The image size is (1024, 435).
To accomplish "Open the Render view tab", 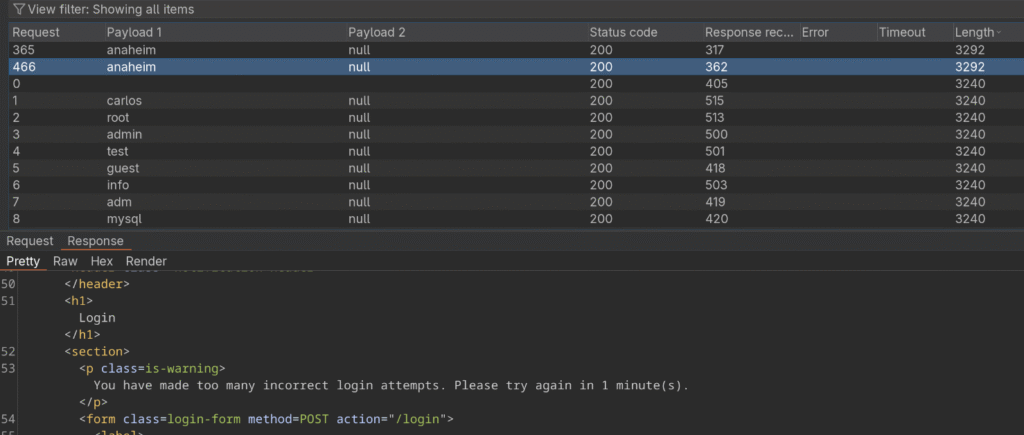I will pyautogui.click(x=146, y=261).
